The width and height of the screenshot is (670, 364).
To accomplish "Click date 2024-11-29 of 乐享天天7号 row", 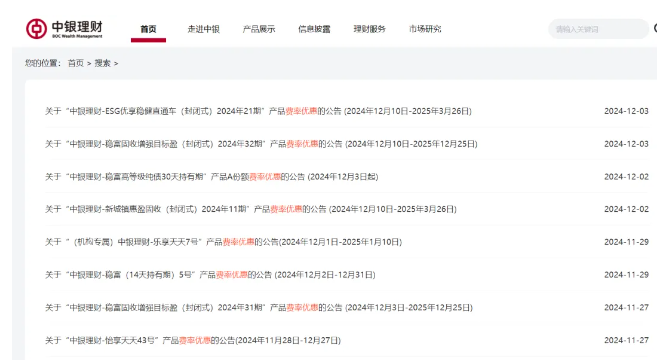I will (x=626, y=242).
